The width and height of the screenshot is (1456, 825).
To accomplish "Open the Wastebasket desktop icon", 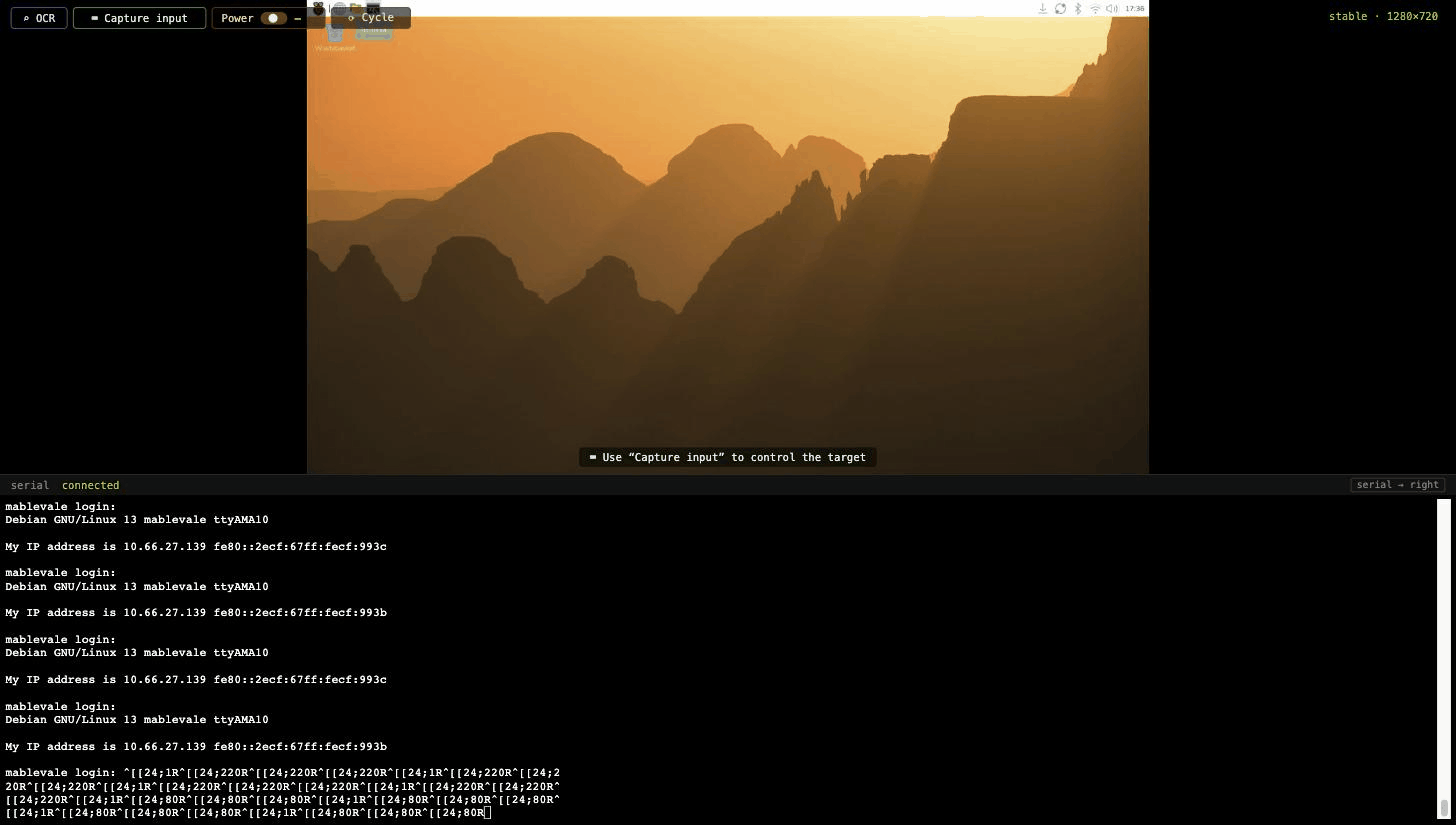I will tap(335, 38).
